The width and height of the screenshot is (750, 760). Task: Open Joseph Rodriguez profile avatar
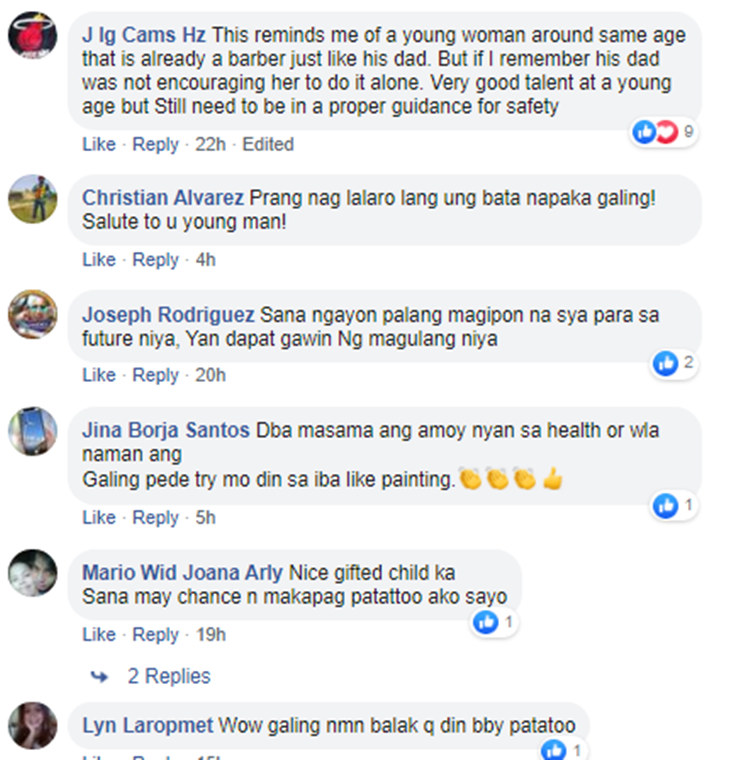(x=32, y=314)
